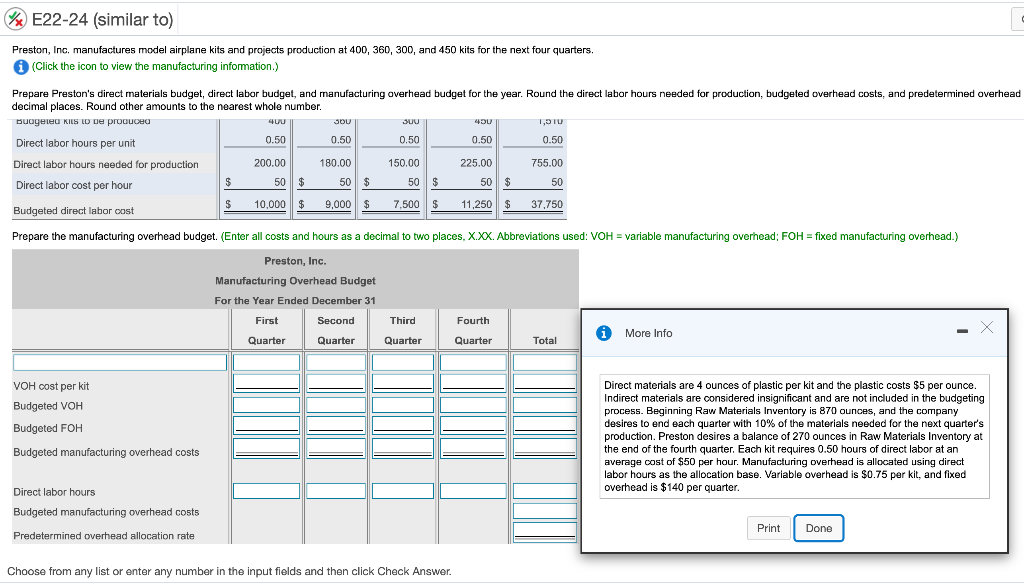Minimize the More Info dialog
The height and width of the screenshot is (584, 1024).
962,332
